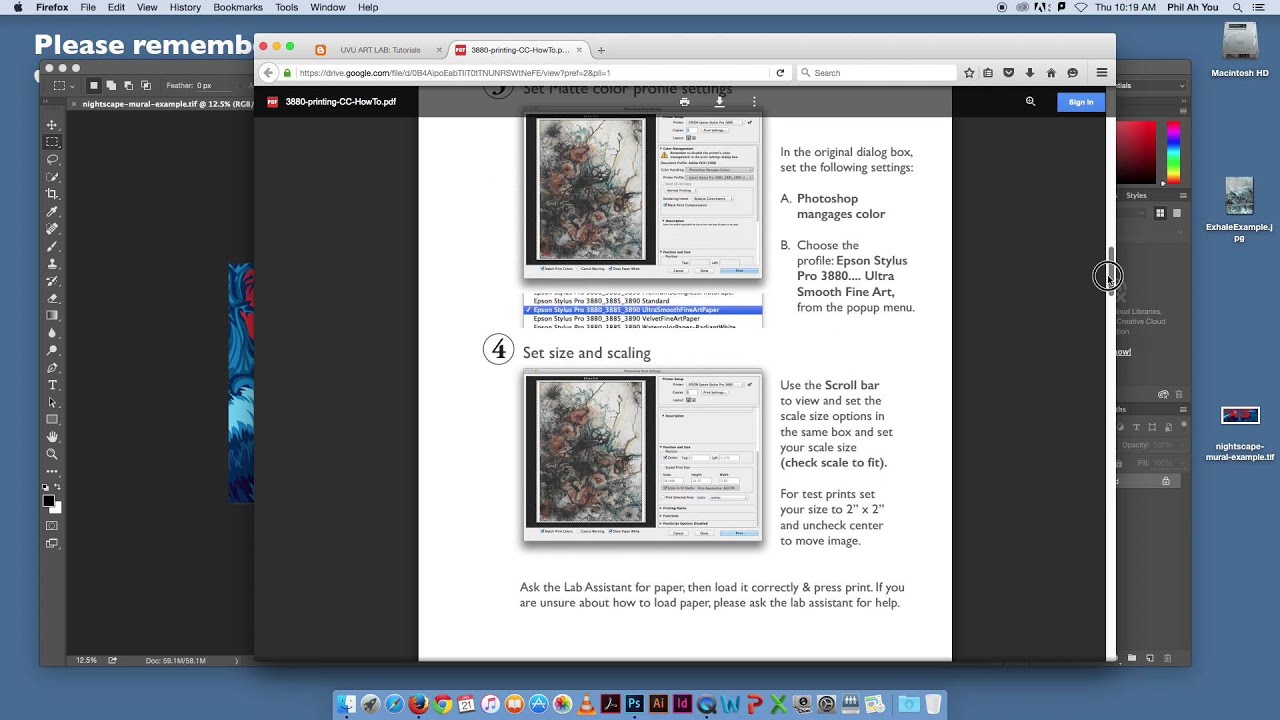1280x720 pixels.
Task: Pick a color in the red color field
Action: coord(1136,152)
